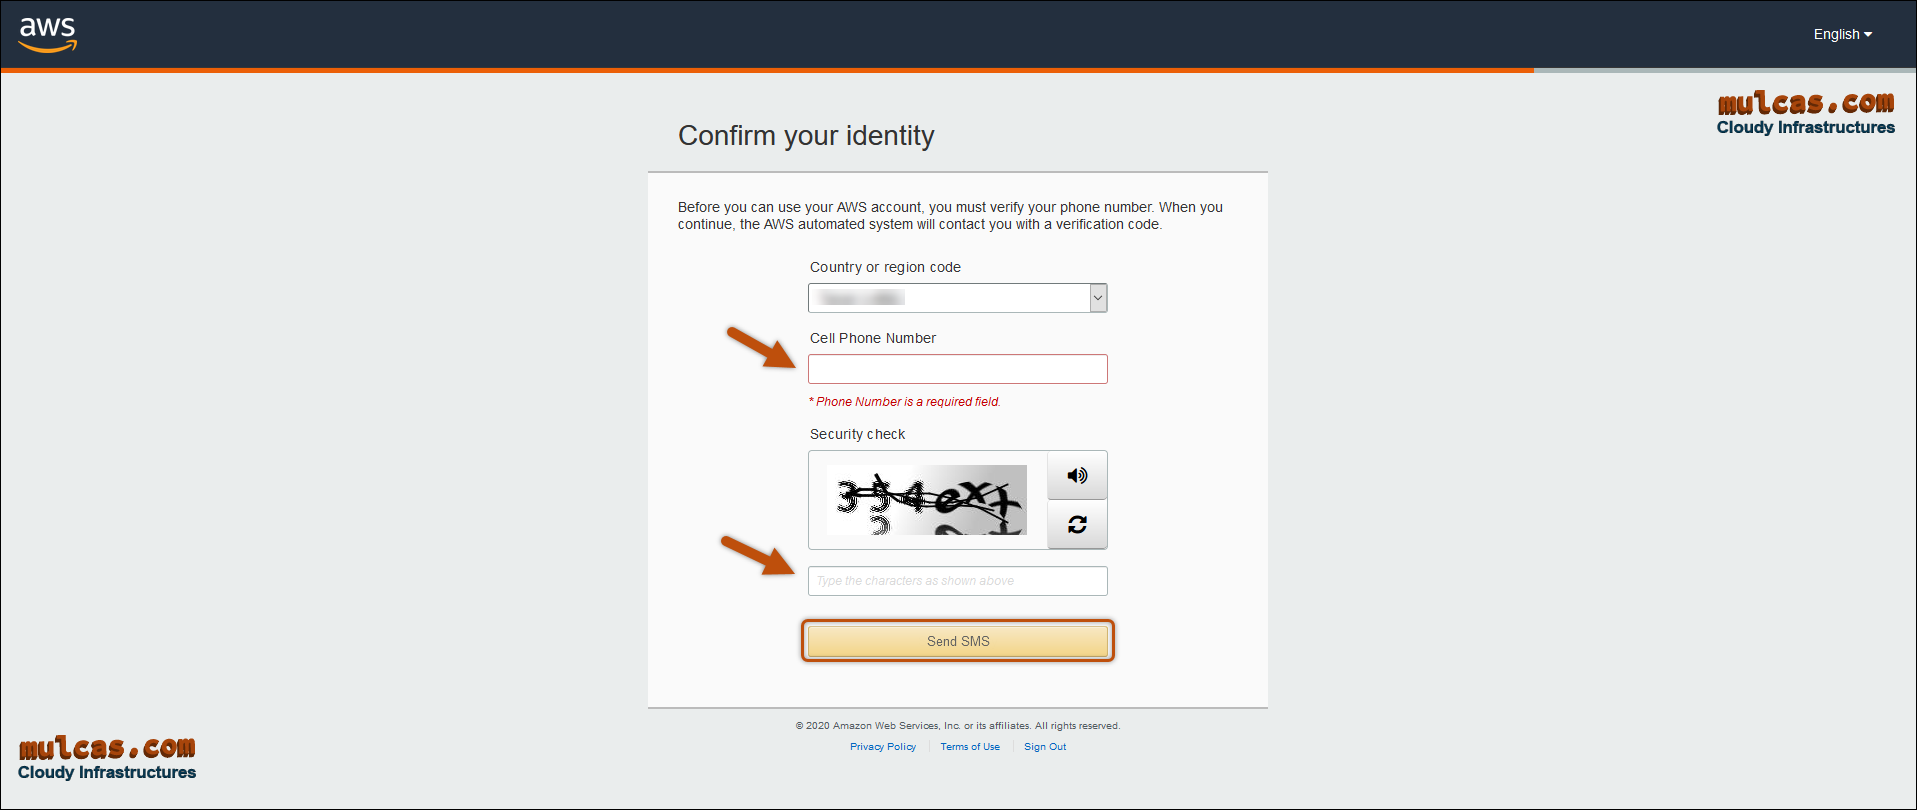Click the orange arrow beside Cell Phone Number
This screenshot has width=1917, height=810.
[761, 348]
